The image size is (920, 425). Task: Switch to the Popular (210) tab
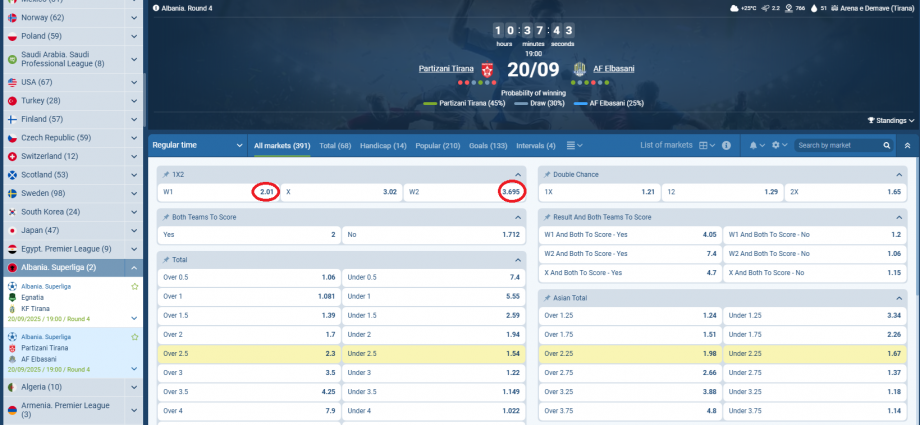click(x=438, y=146)
